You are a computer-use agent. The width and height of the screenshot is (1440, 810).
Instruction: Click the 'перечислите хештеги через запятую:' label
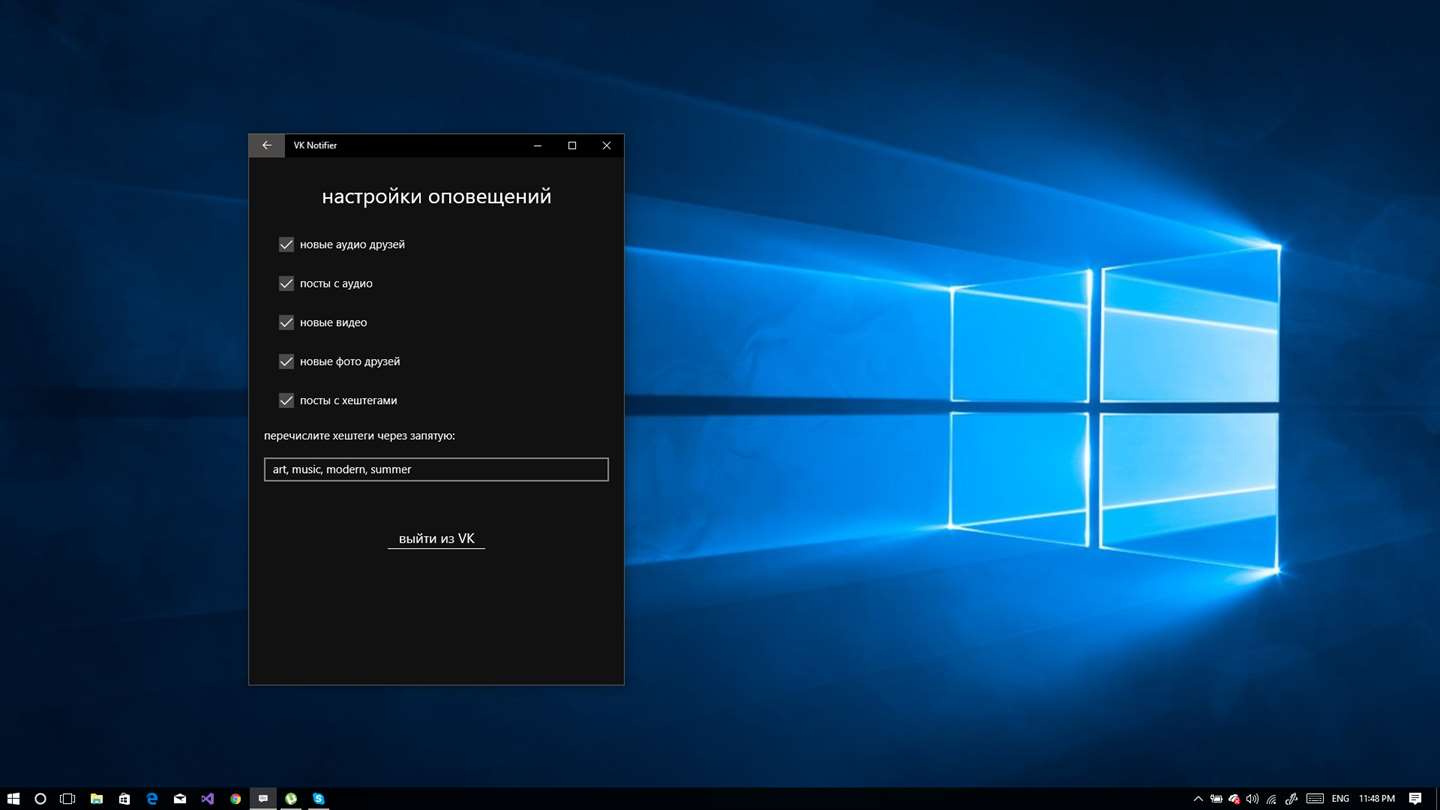[360, 436]
